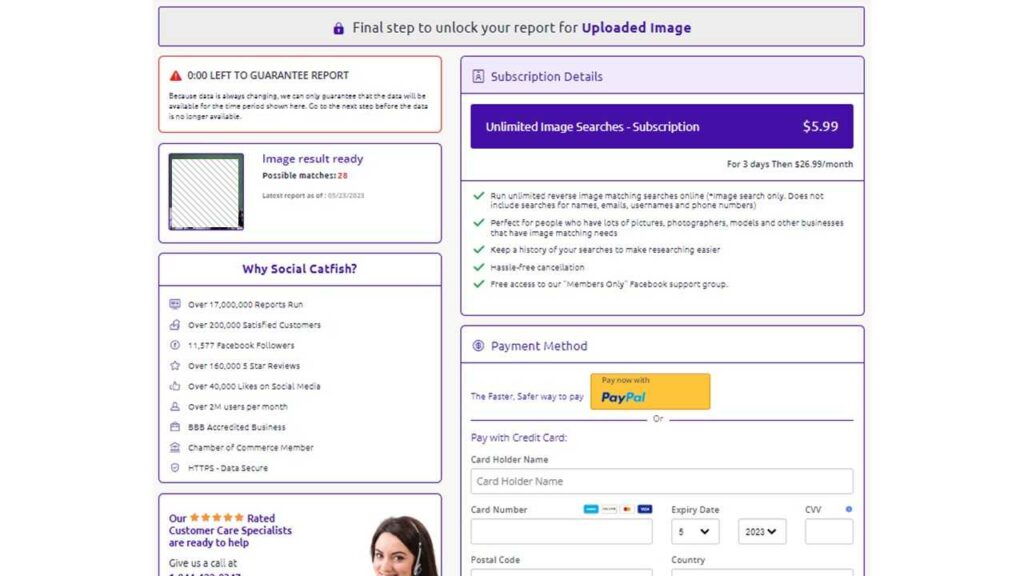Click the lock icon in the header banner
Viewport: 1024px width, 576px height.
click(x=338, y=29)
